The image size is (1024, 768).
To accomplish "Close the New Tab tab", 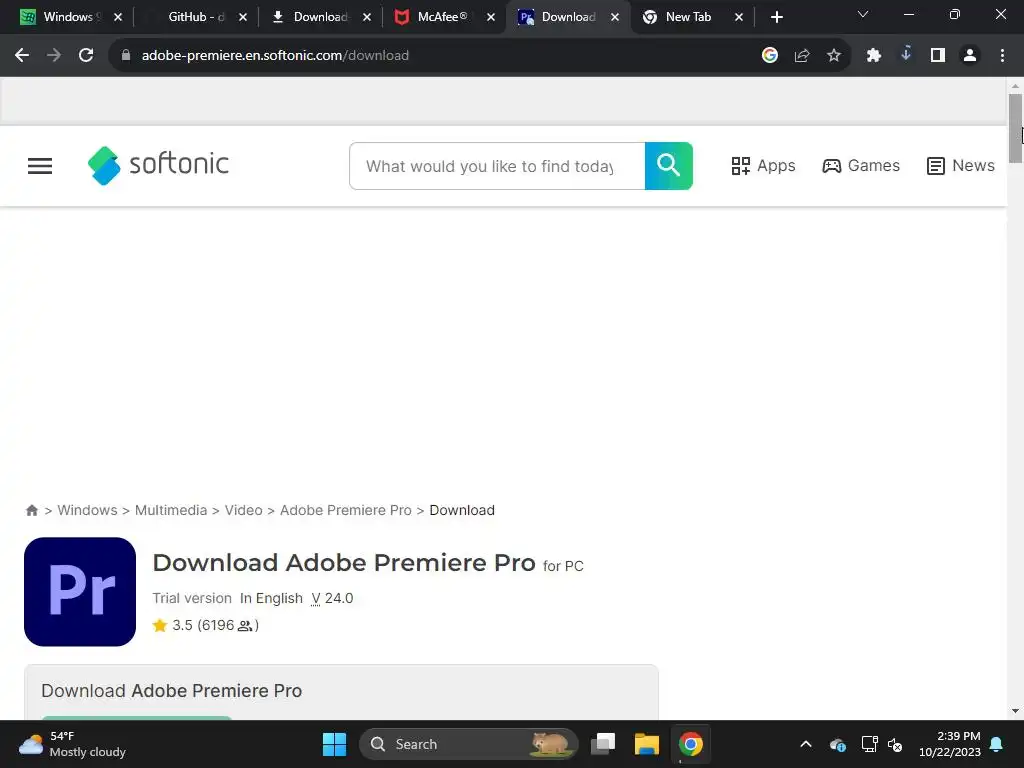I will [739, 17].
